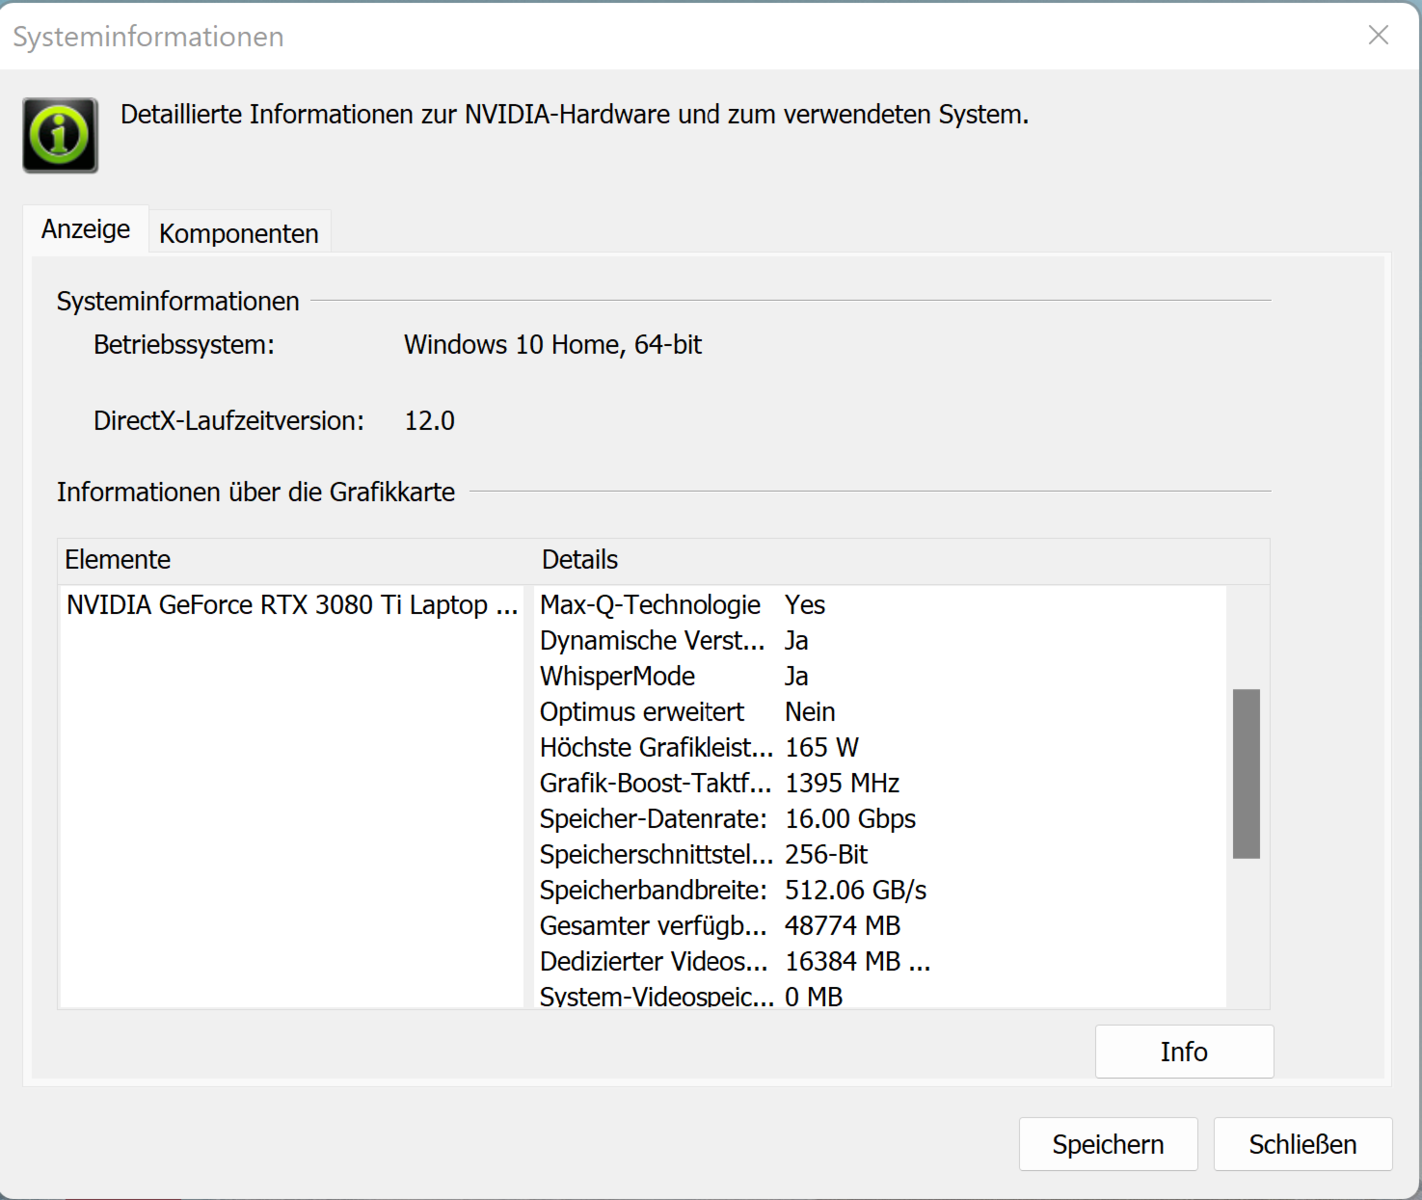Select NVIDIA GeForce RTX 3080 Ti Laptop entry
Image resolution: width=1422 pixels, height=1200 pixels.
pos(291,605)
